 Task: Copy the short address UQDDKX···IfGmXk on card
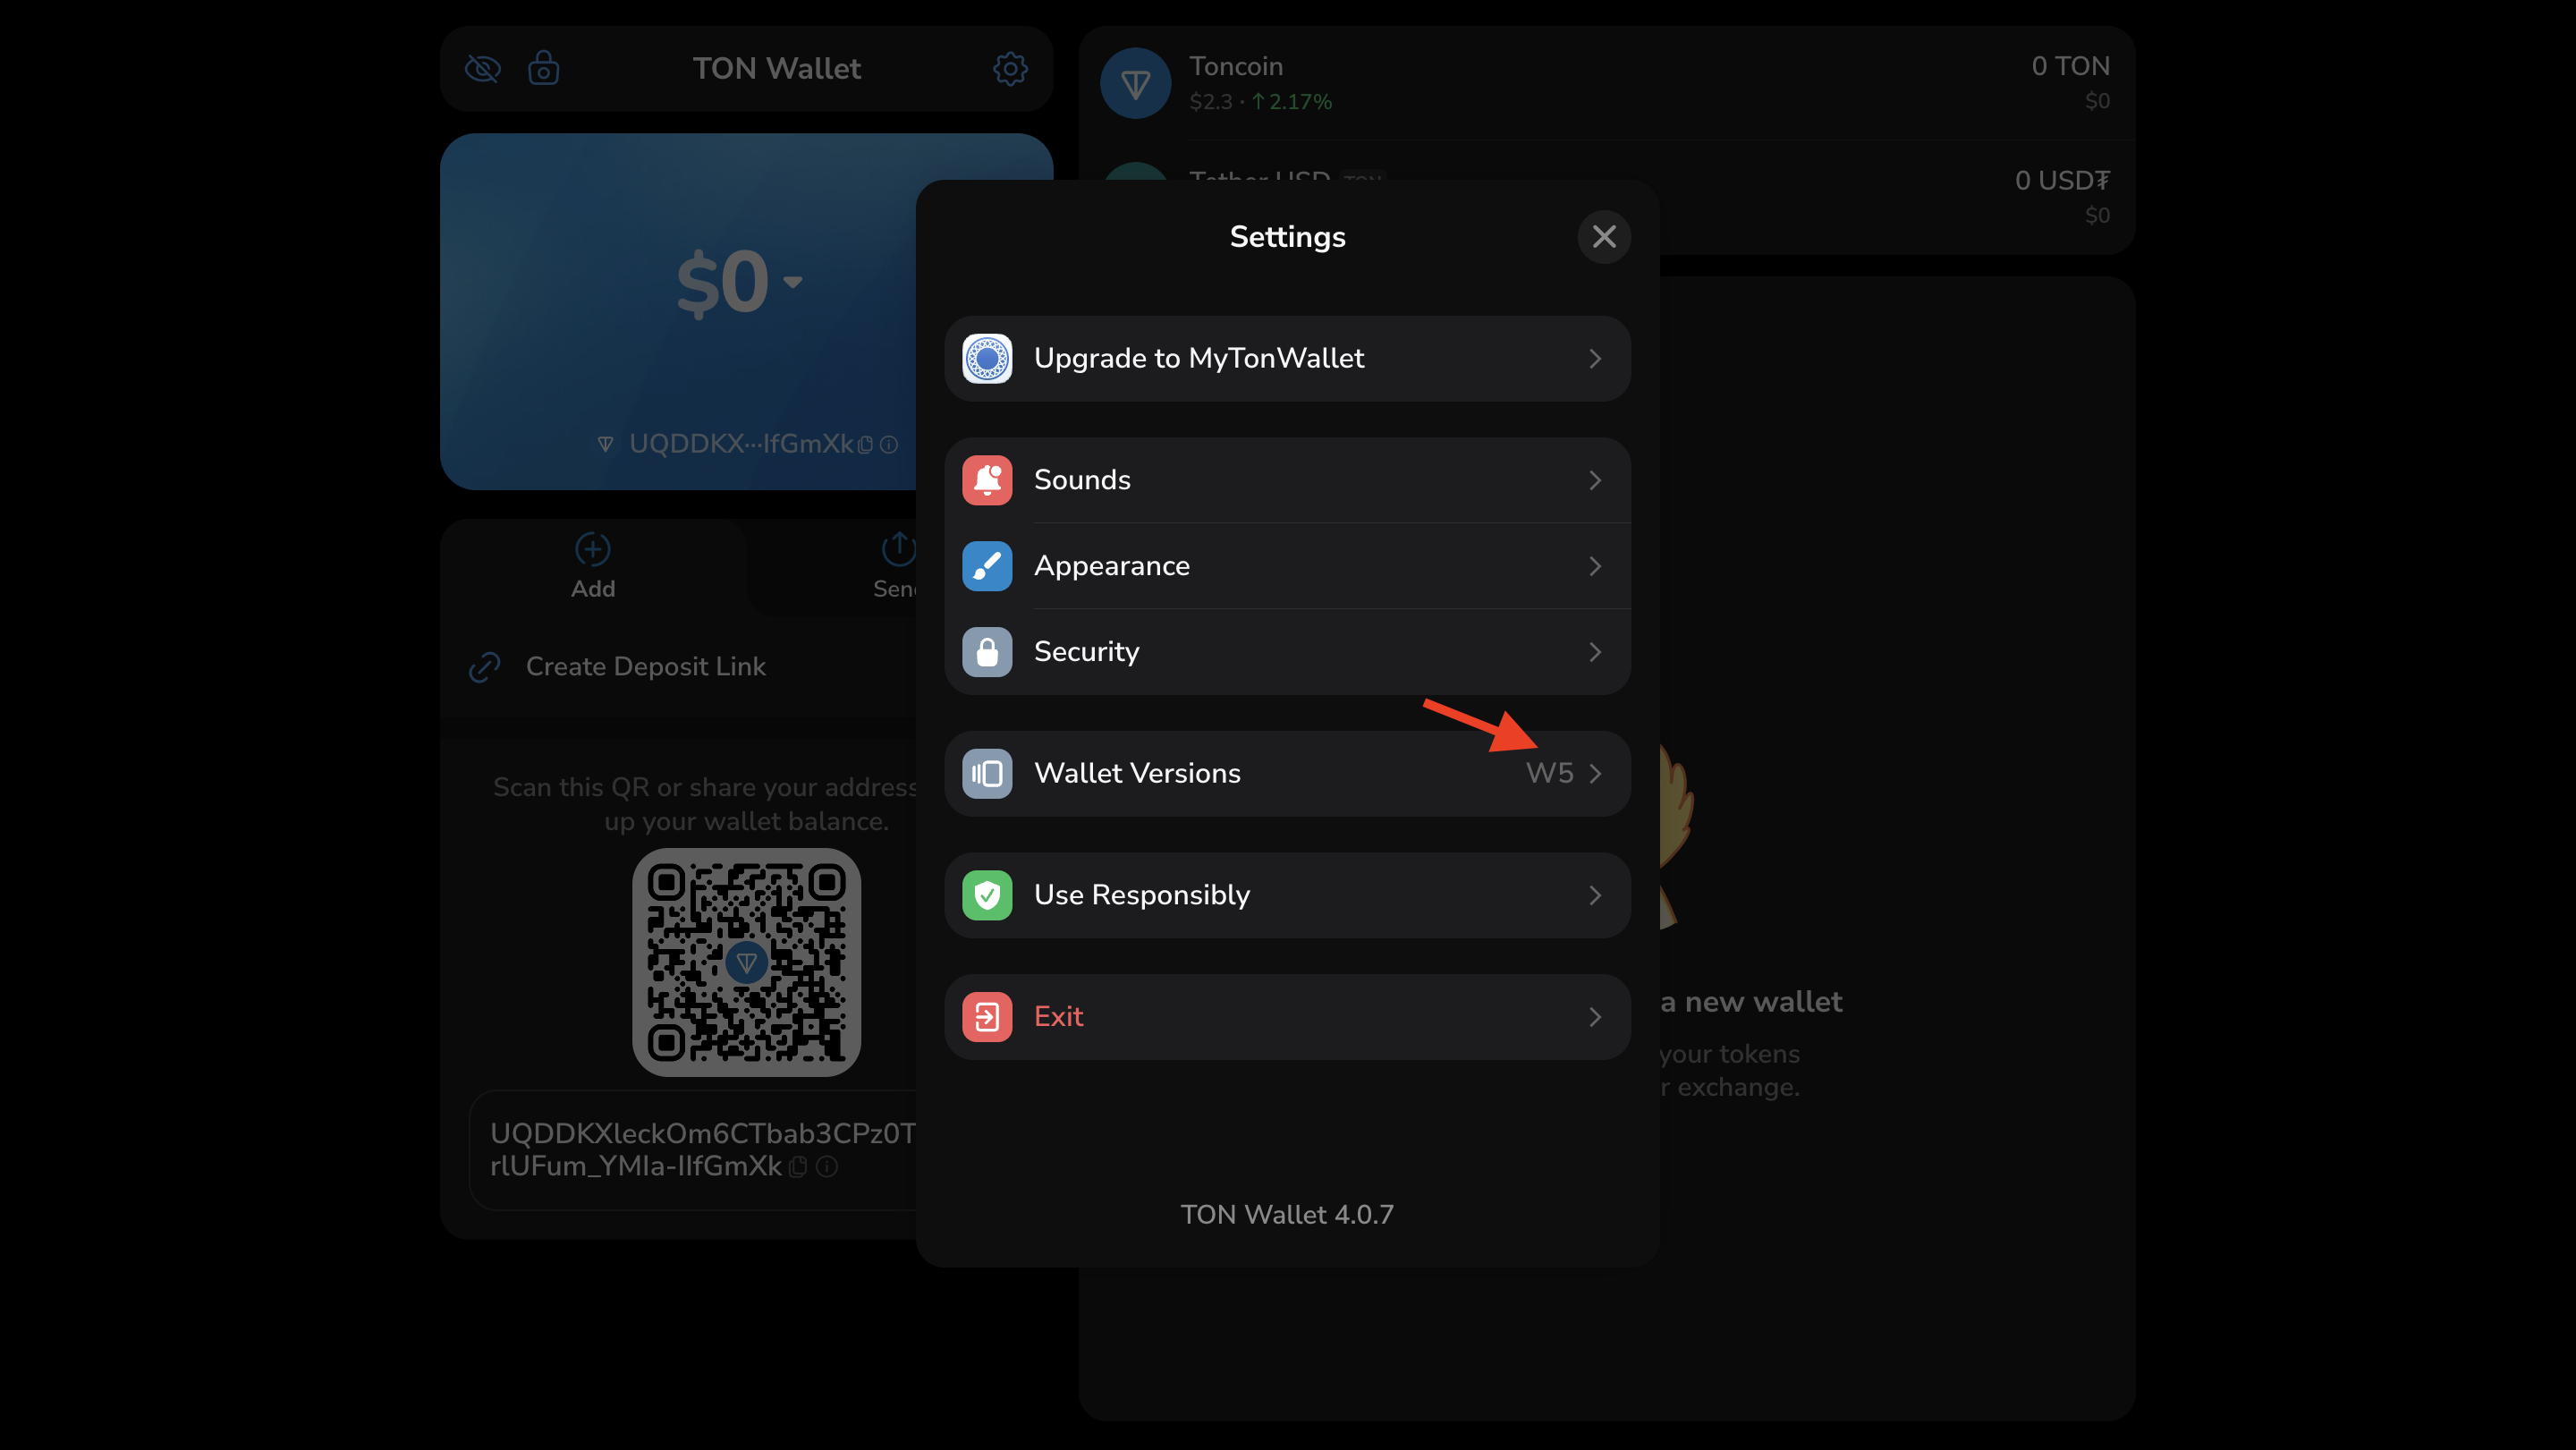tap(865, 444)
